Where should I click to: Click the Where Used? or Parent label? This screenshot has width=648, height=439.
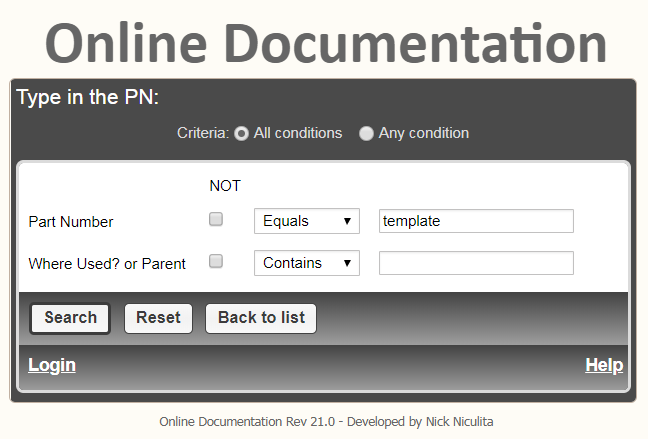pyautogui.click(x=107, y=264)
